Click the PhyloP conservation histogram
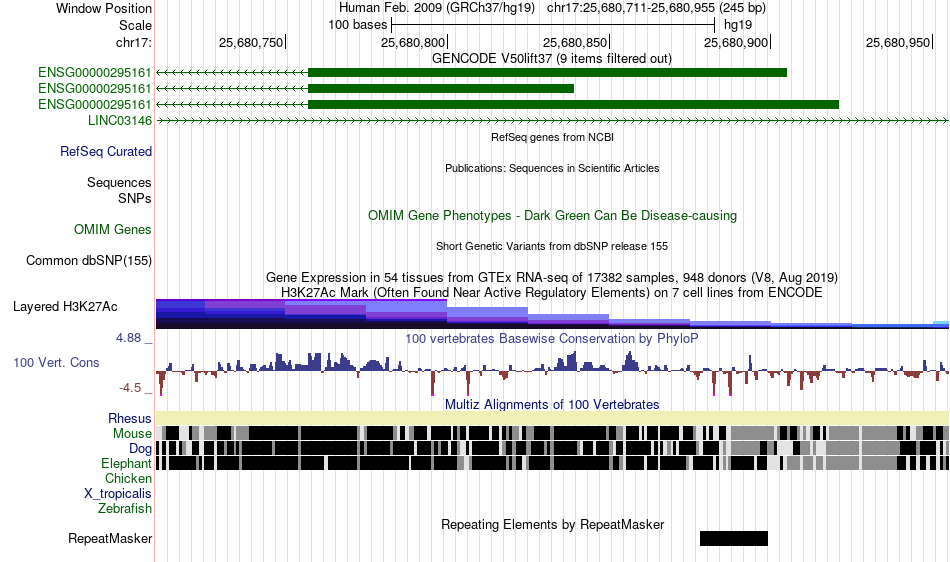Screen dimensions: 950x562 [x=552, y=372]
